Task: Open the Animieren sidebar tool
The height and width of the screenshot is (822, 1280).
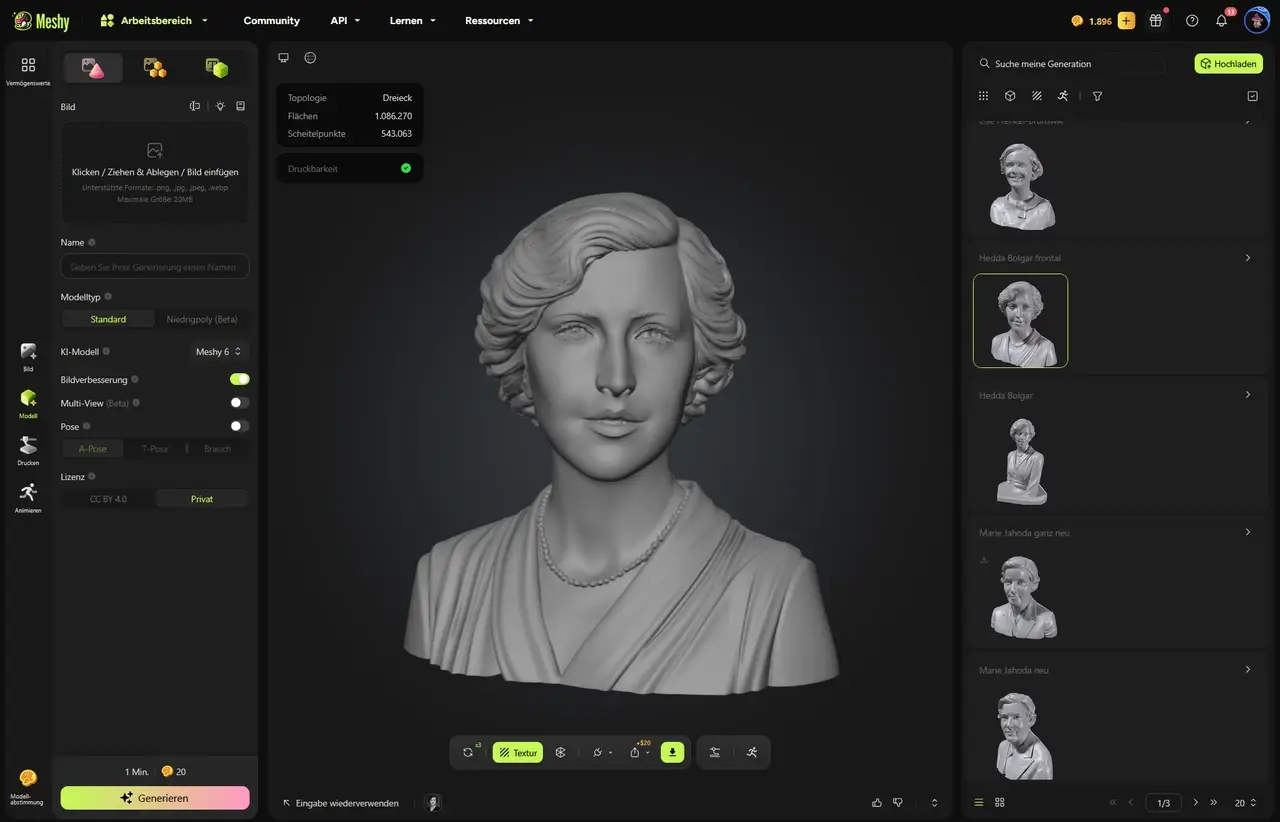Action: pyautogui.click(x=28, y=497)
